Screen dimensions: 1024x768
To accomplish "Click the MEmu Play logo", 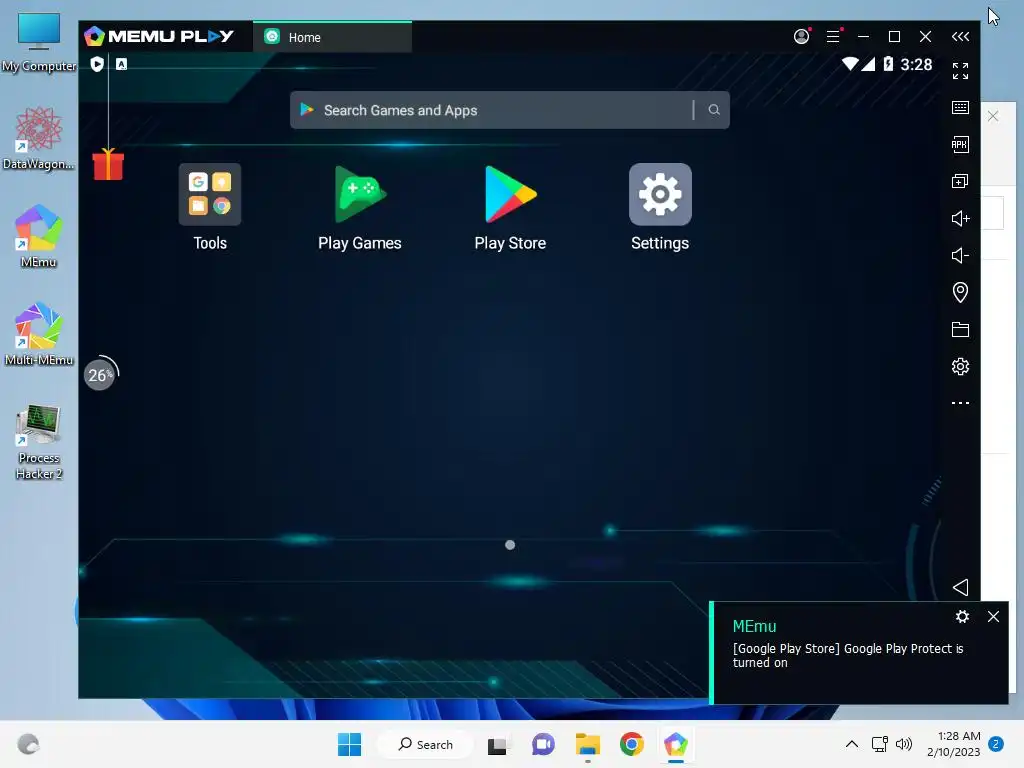I will 159,36.
